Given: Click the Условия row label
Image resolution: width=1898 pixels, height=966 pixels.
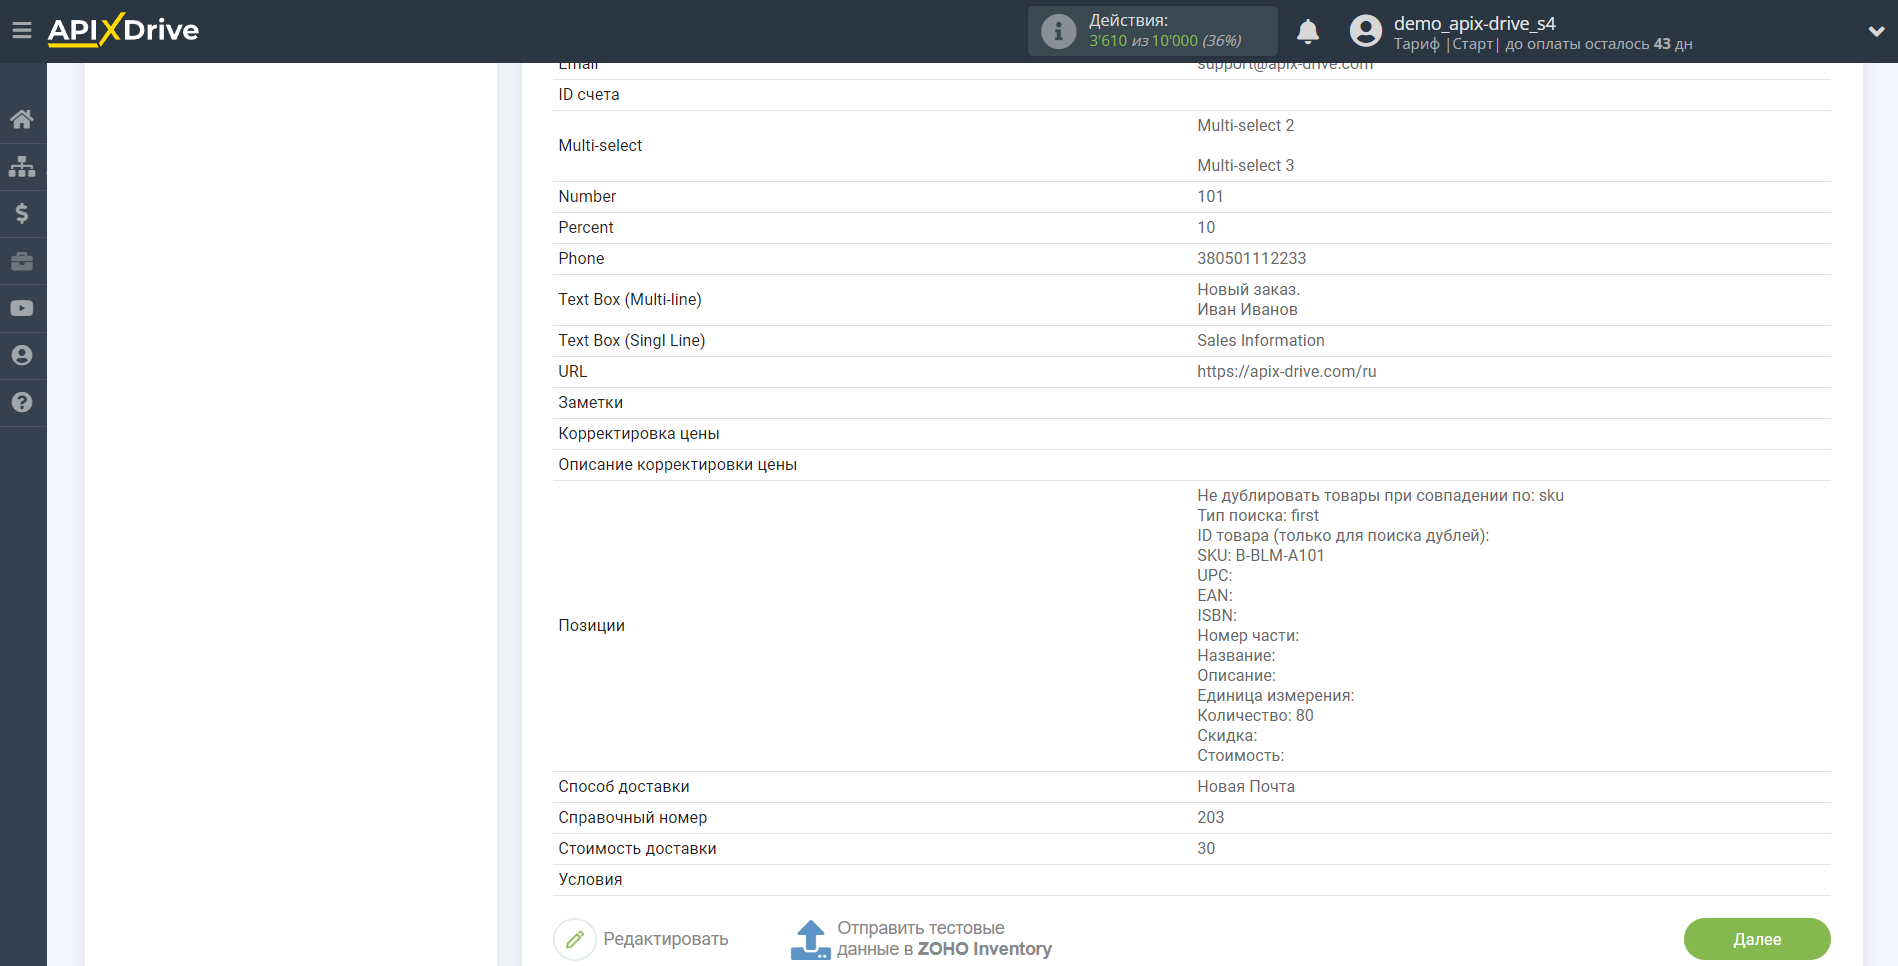Looking at the screenshot, I should [590, 879].
